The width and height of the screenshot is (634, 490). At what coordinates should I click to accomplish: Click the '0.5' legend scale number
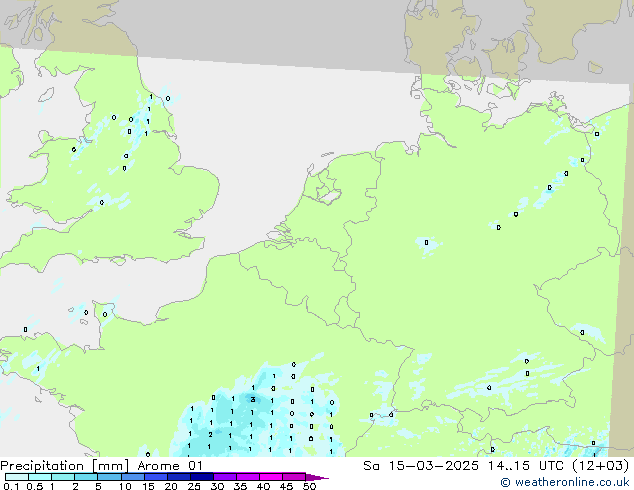(35, 486)
